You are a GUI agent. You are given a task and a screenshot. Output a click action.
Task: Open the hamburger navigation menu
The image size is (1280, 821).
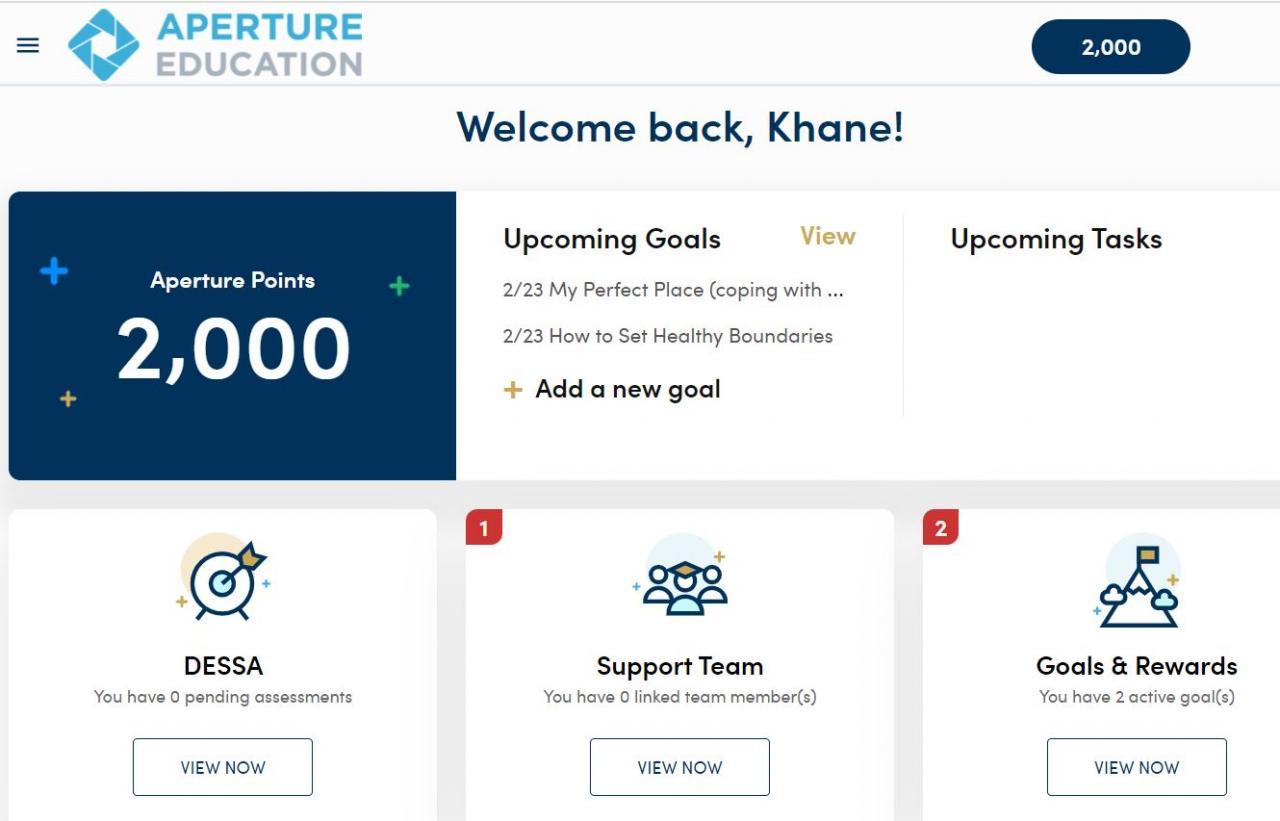[28, 45]
